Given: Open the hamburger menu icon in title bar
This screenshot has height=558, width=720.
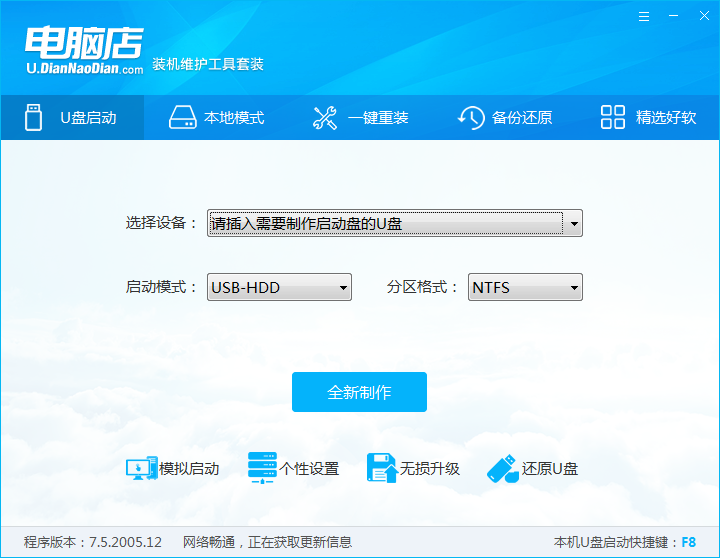Looking at the screenshot, I should click(644, 17).
